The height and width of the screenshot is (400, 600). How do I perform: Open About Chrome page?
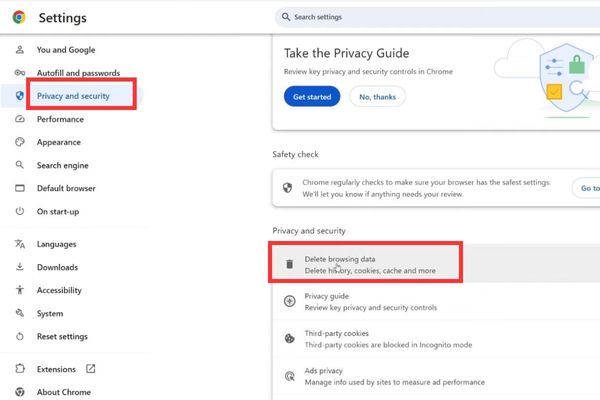pos(64,392)
